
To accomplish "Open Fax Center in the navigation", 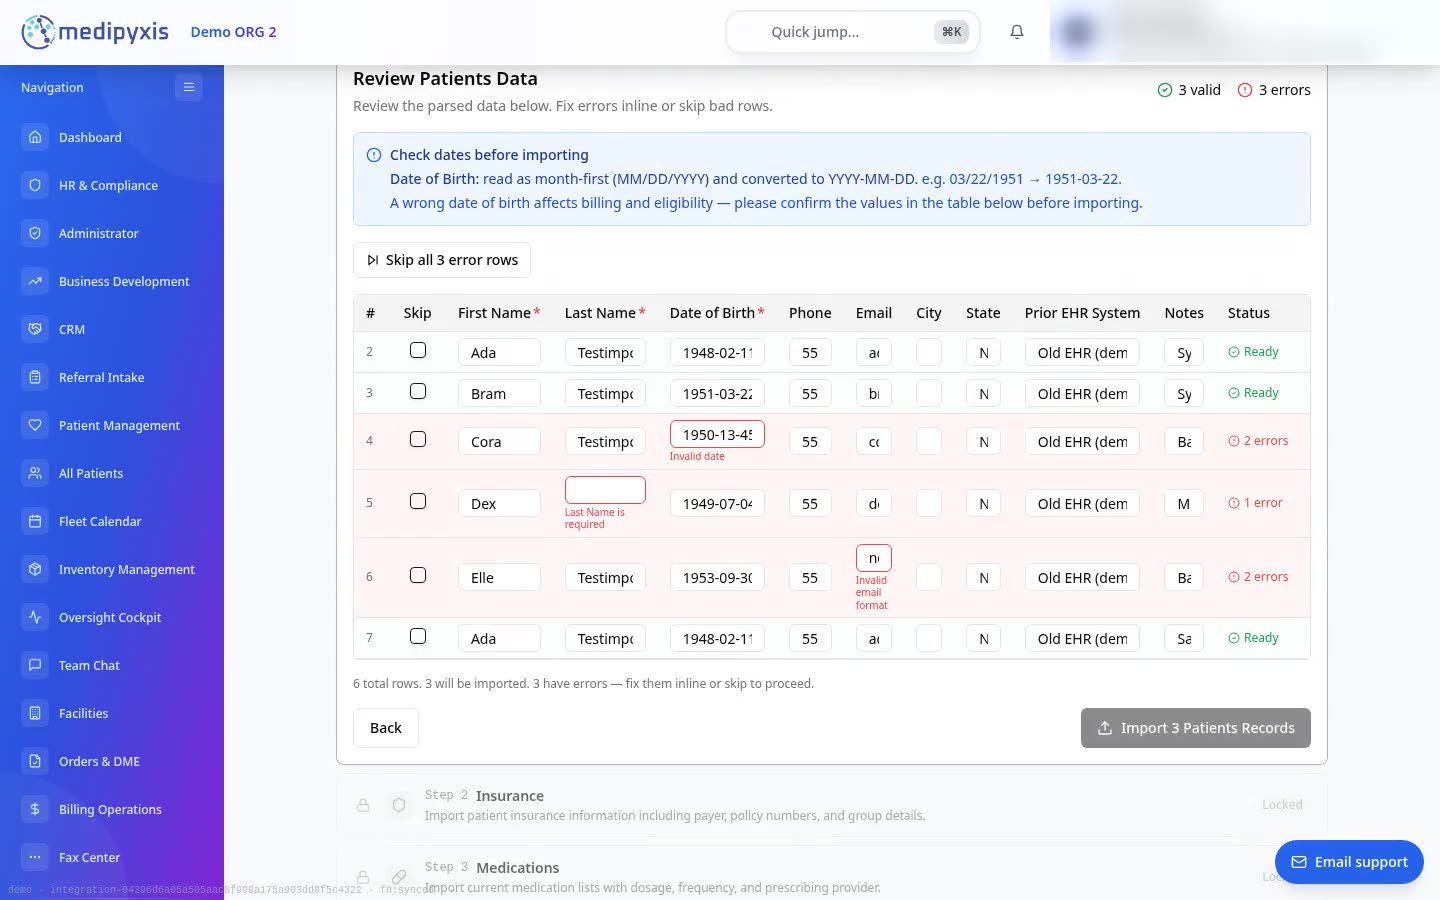I will (112, 857).
